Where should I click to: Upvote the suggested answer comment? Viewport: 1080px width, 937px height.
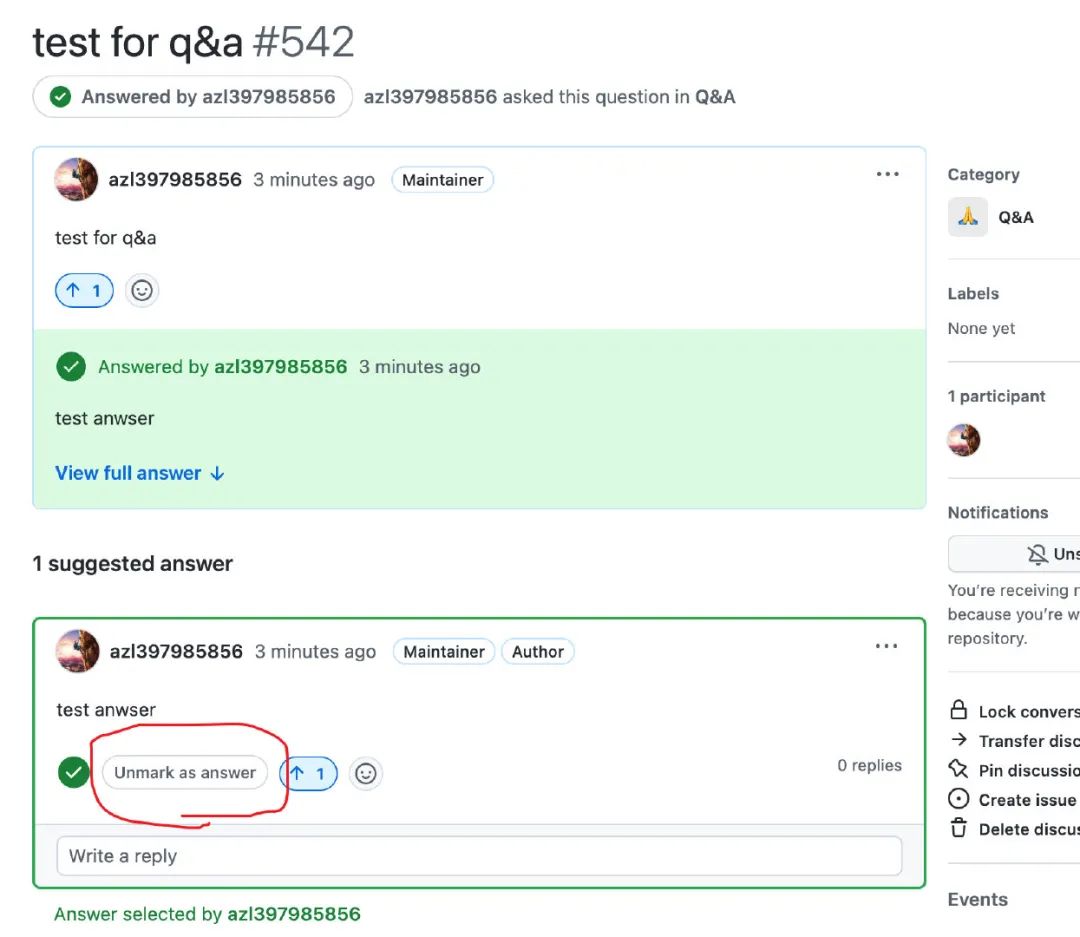[309, 774]
